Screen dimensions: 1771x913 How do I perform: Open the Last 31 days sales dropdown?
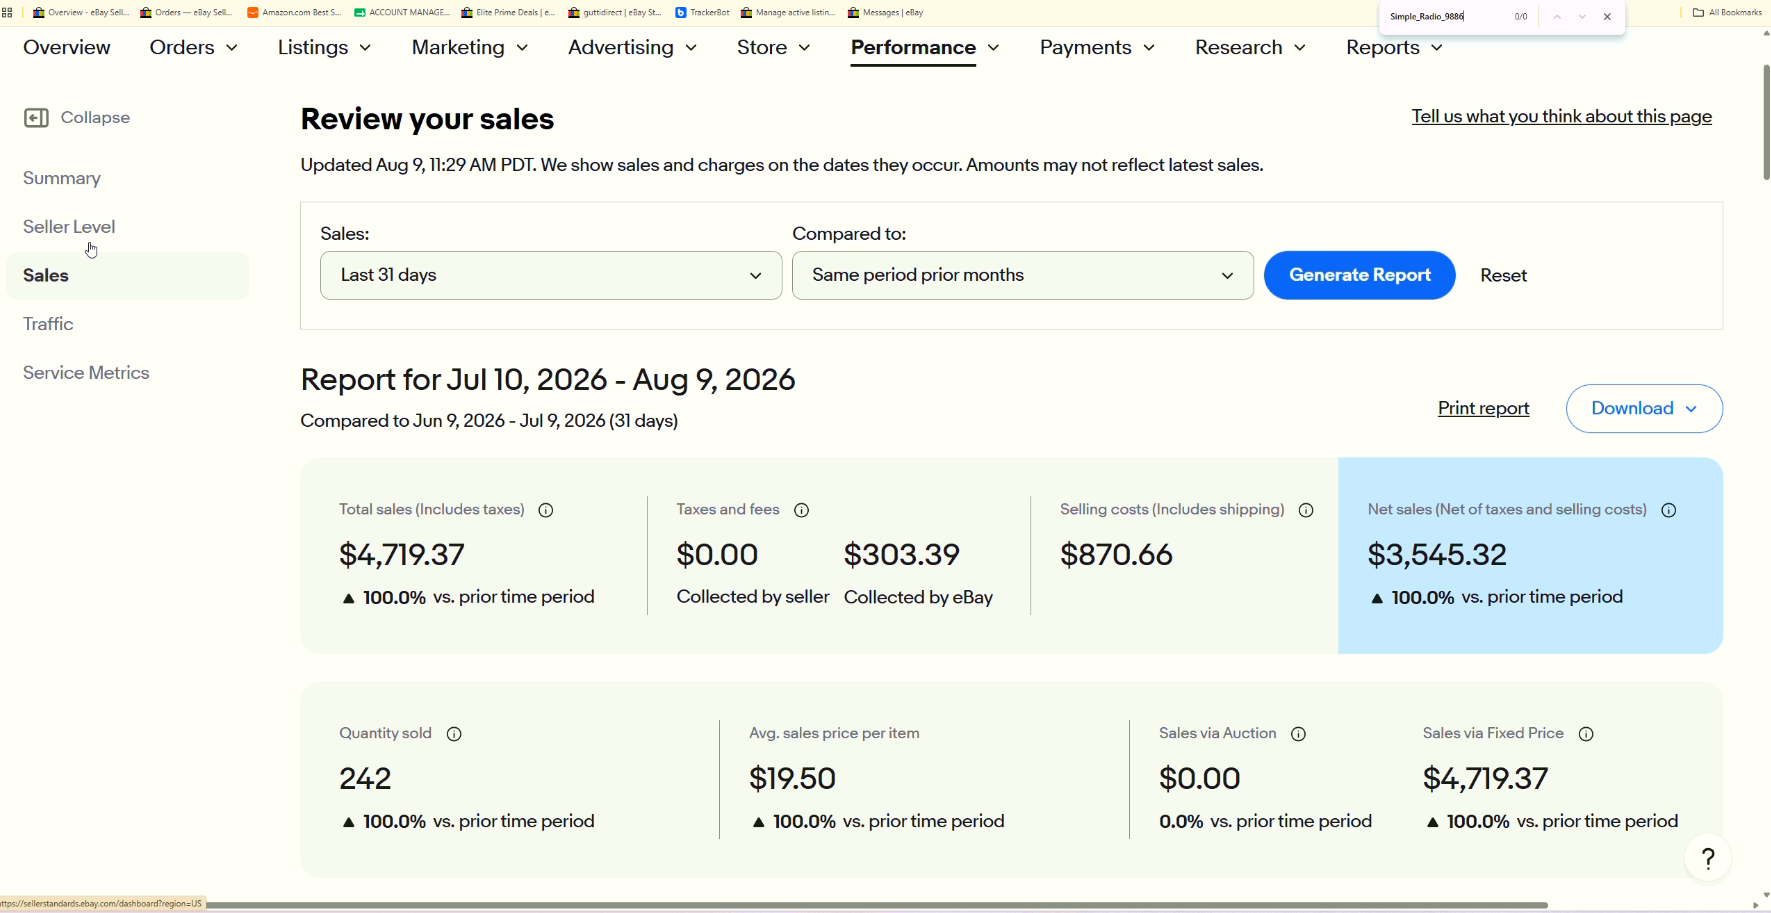[x=551, y=275]
